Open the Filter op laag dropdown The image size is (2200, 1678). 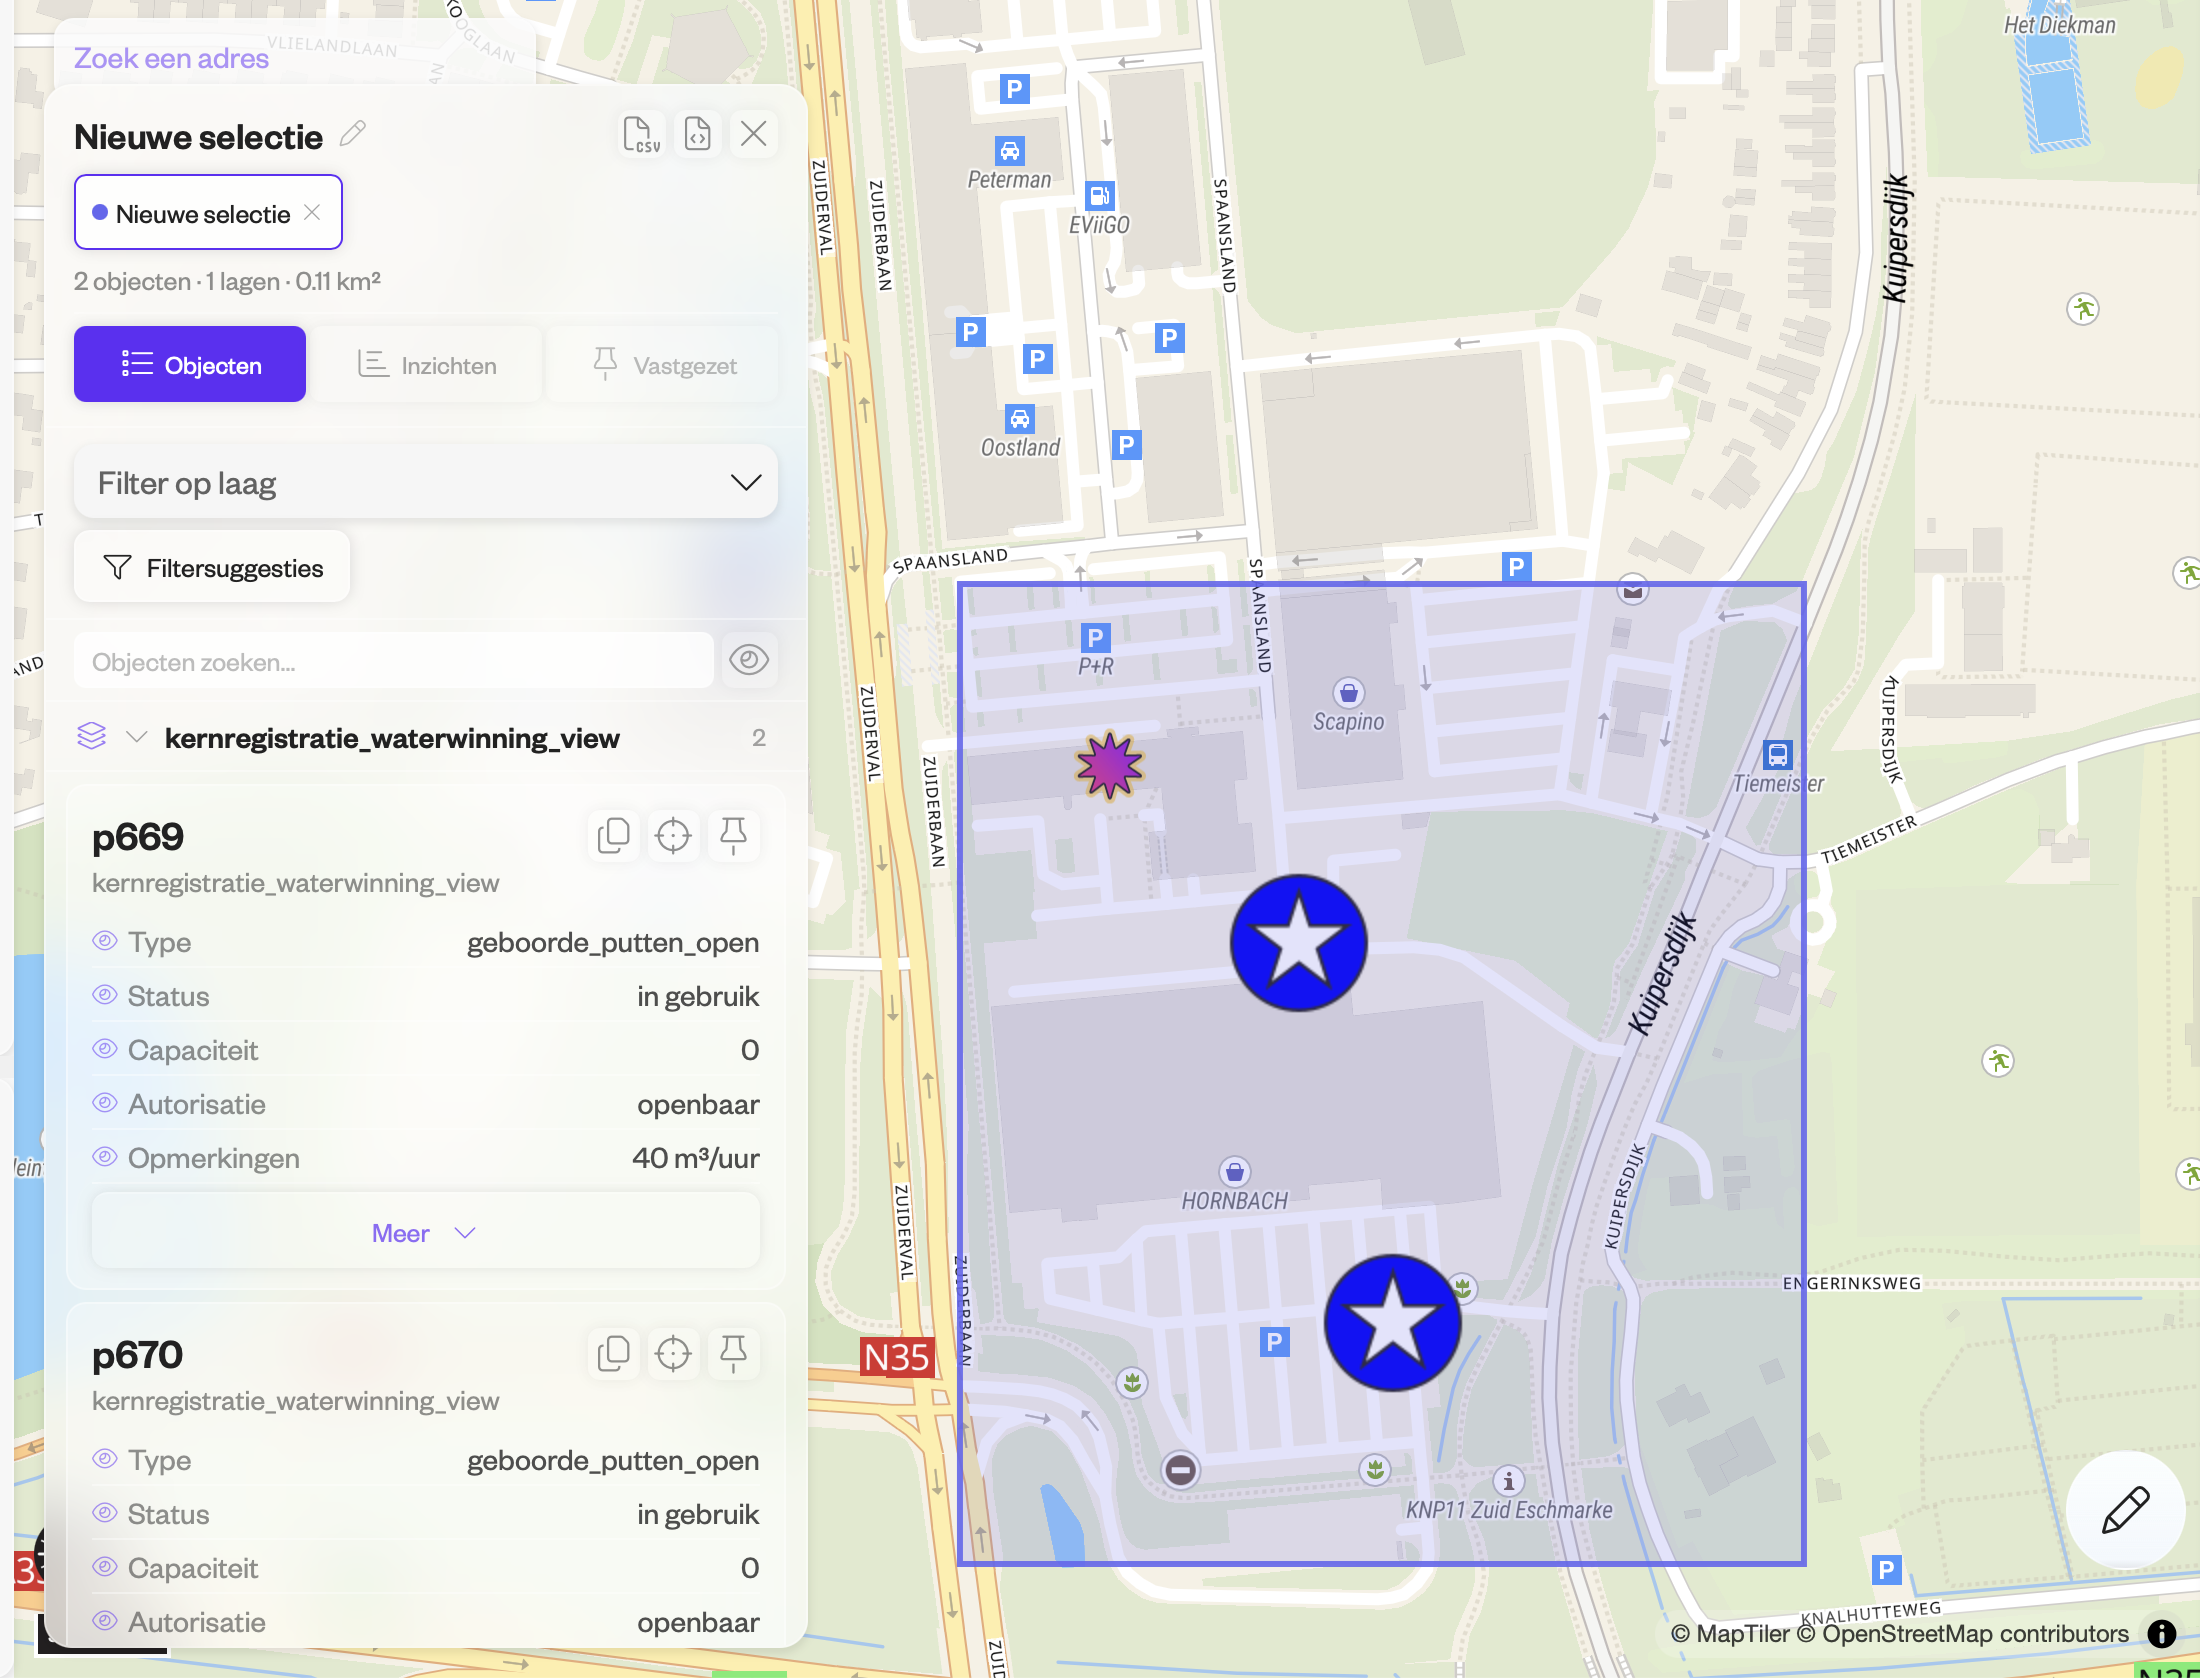pyautogui.click(x=426, y=483)
